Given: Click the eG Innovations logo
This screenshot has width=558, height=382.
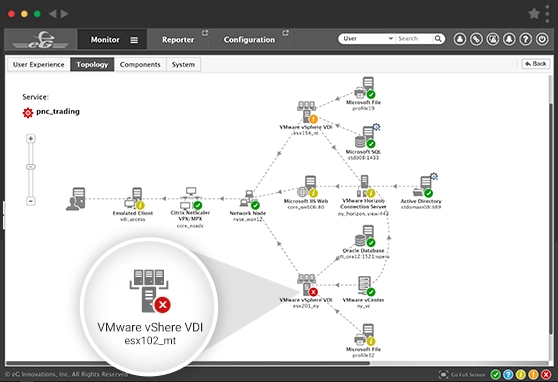Looking at the screenshot, I should click(40, 40).
